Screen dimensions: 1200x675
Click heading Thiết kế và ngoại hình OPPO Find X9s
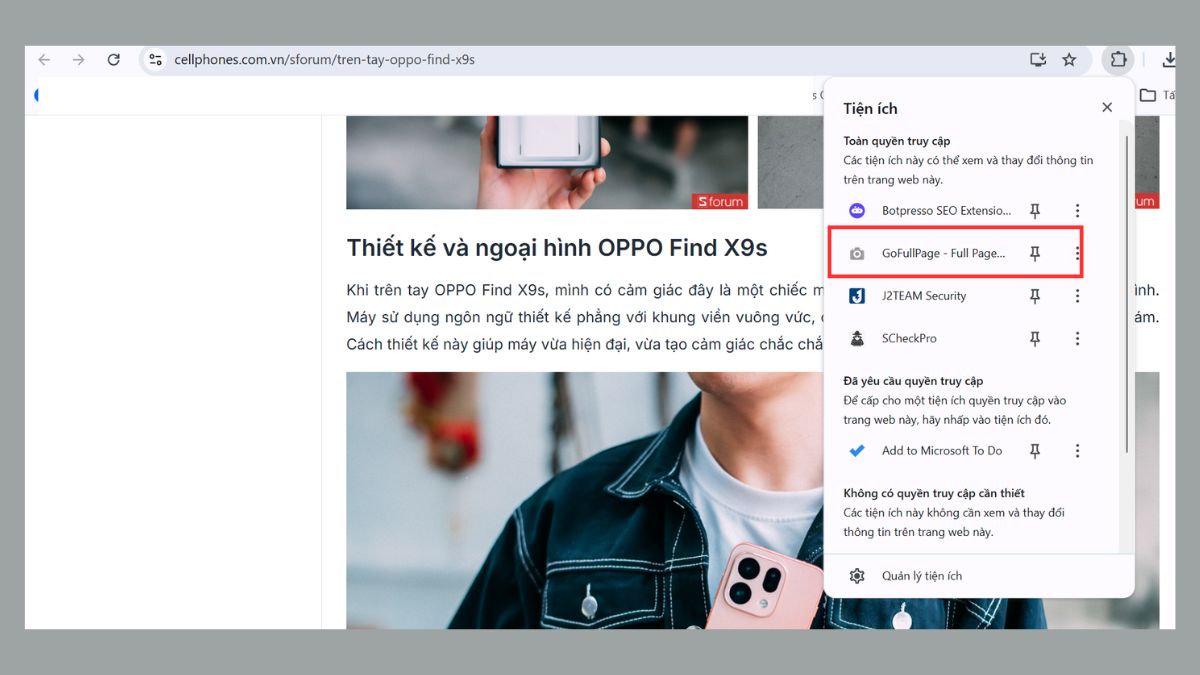557,248
